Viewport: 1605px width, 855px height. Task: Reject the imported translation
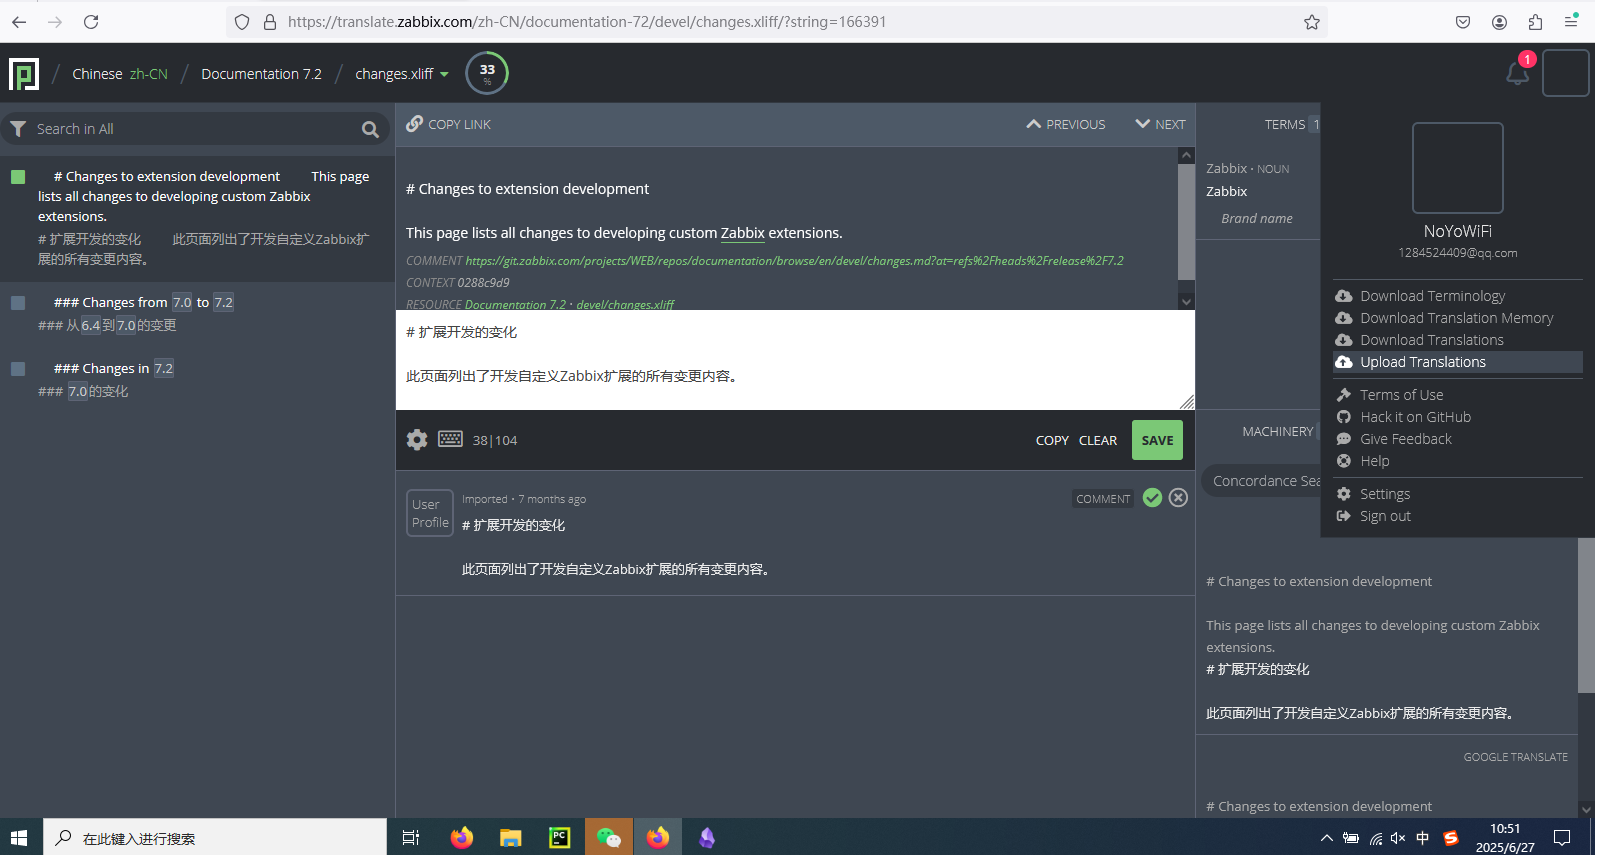point(1178,498)
